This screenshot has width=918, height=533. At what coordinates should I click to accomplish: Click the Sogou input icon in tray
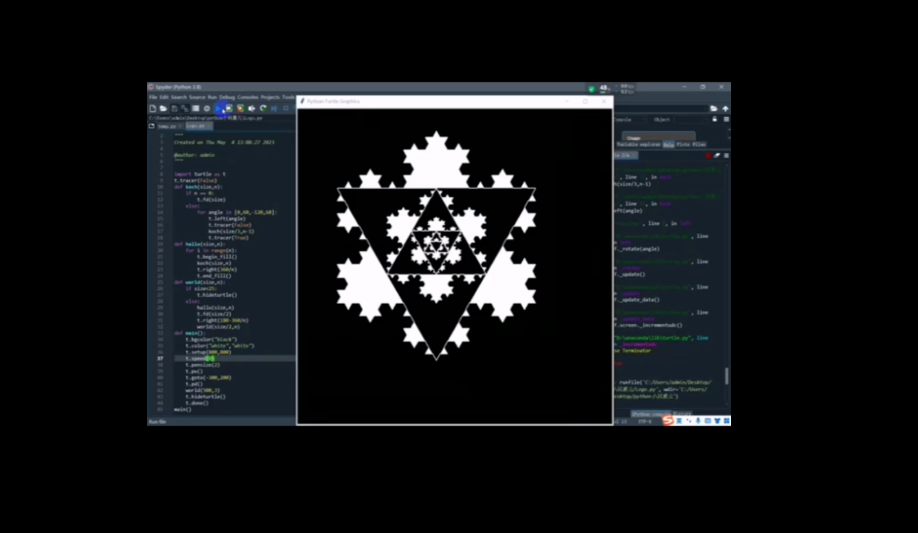point(667,420)
